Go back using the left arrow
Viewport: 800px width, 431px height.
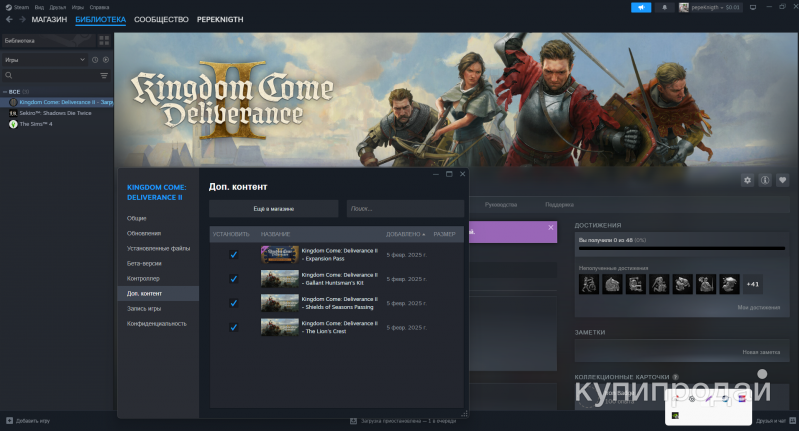(9, 19)
